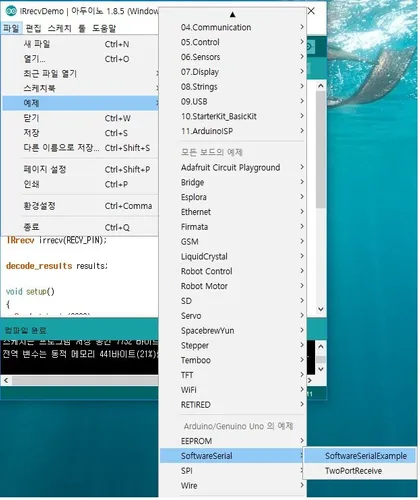
Task: Open Firmata library examples
Action: click(x=233, y=227)
